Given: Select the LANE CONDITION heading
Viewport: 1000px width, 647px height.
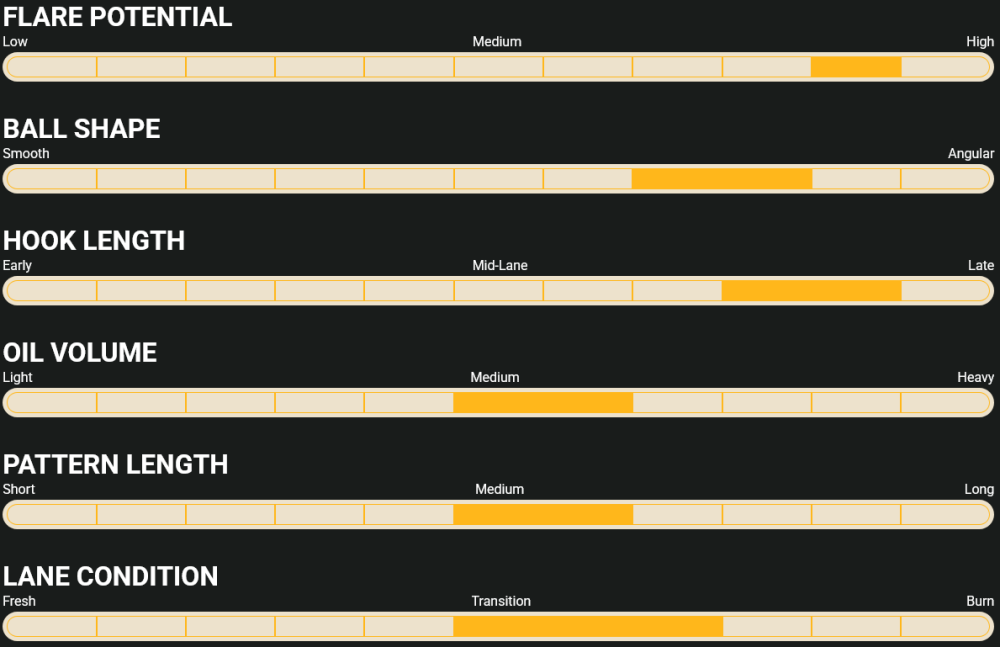Looking at the screenshot, I should pos(111,577).
